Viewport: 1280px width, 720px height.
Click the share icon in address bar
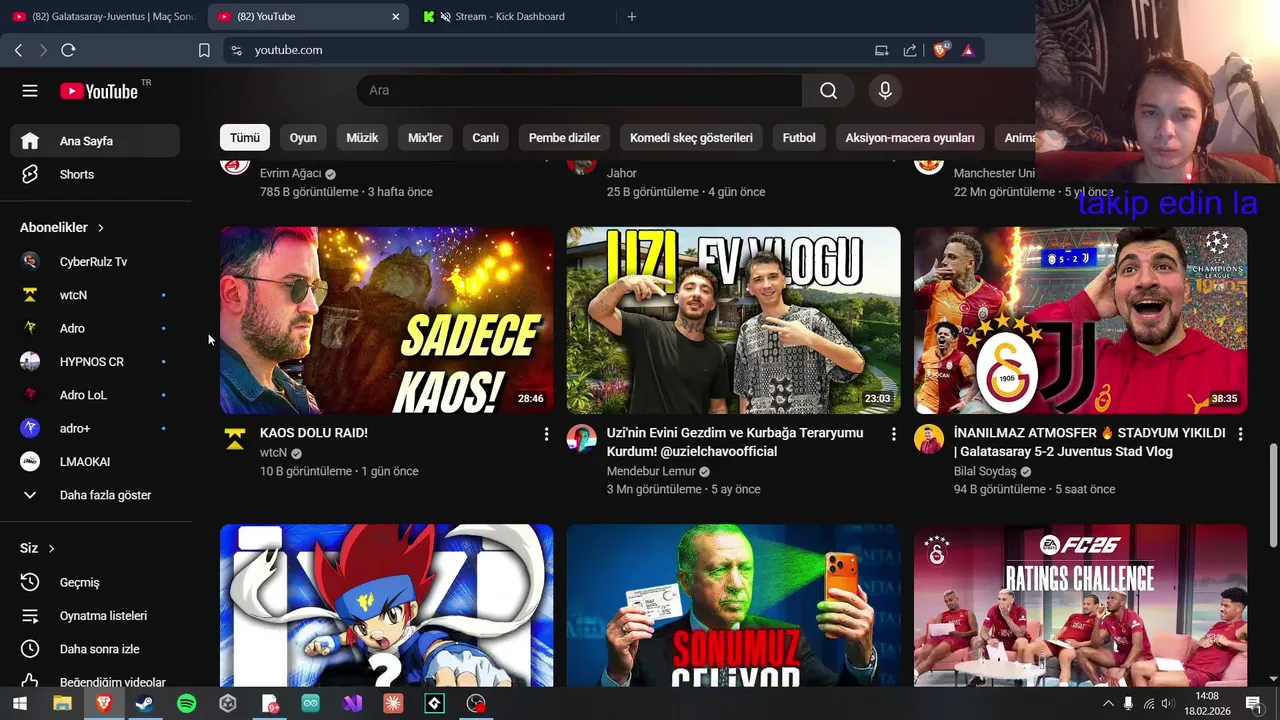tap(910, 50)
